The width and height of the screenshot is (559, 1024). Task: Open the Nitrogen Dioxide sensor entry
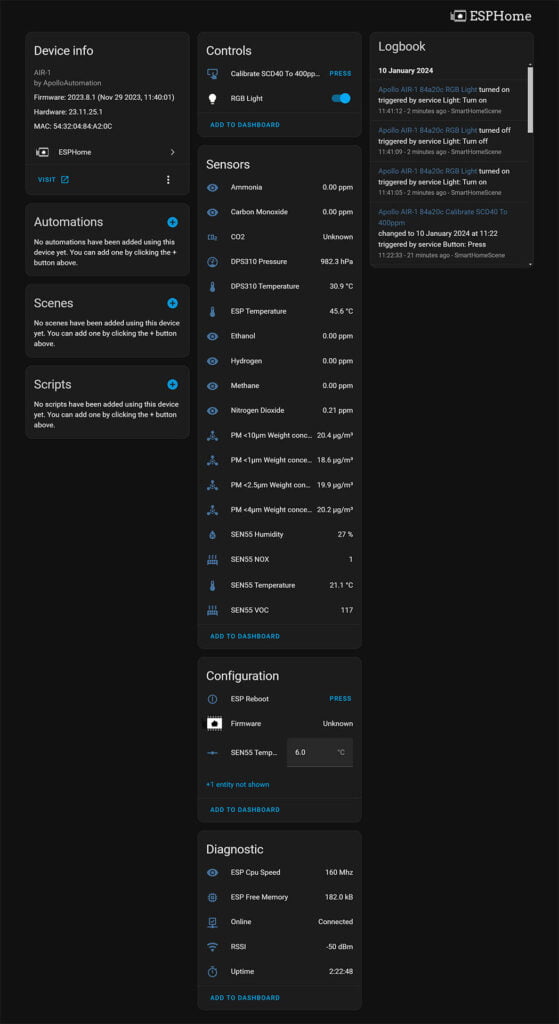(280, 410)
